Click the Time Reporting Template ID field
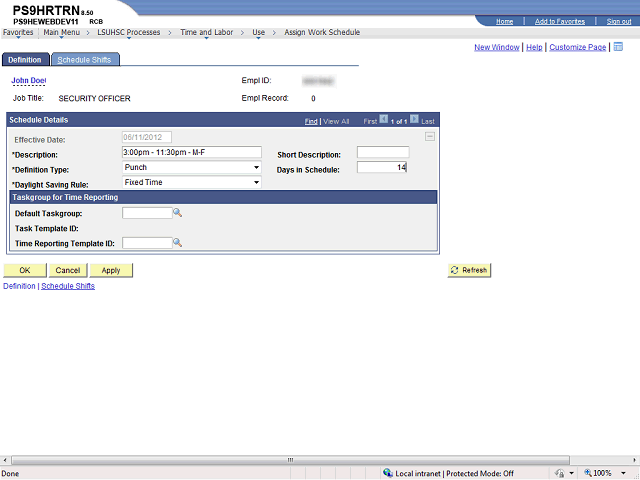Image resolution: width=640 pixels, height=480 pixels. [147, 243]
